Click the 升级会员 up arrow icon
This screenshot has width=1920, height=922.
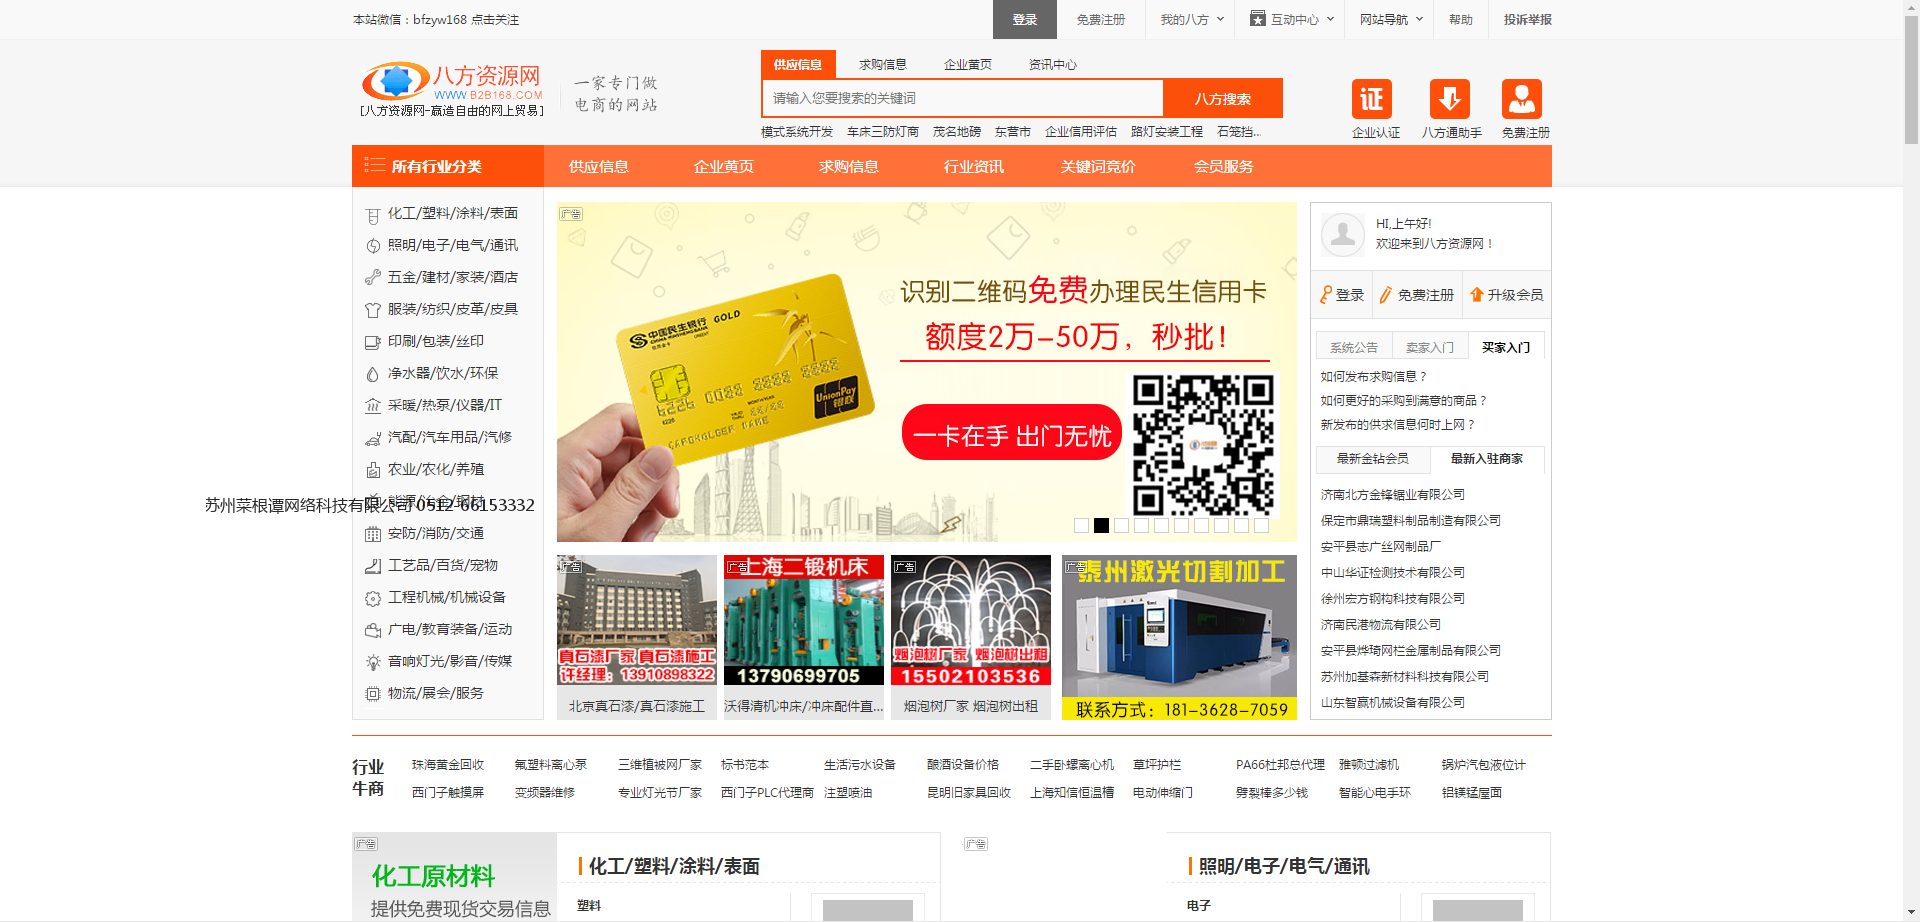pyautogui.click(x=1476, y=294)
